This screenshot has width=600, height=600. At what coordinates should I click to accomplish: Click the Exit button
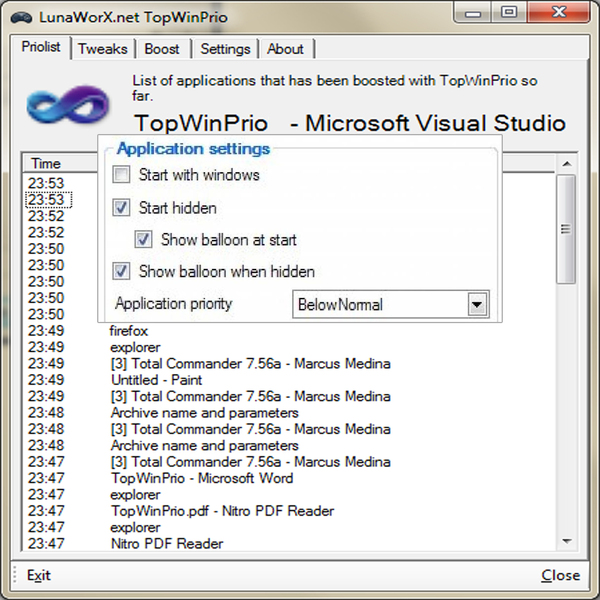(x=39, y=575)
